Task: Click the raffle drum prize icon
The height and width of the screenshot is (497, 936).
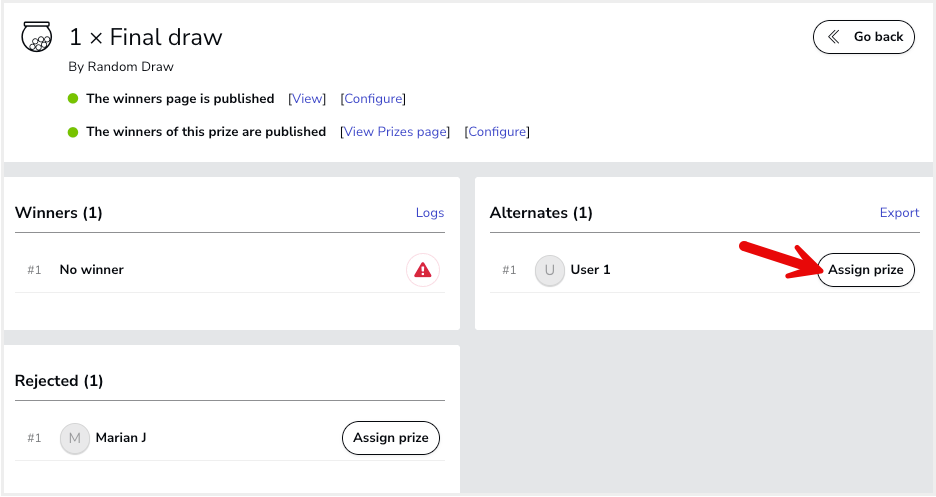Action: [x=37, y=37]
